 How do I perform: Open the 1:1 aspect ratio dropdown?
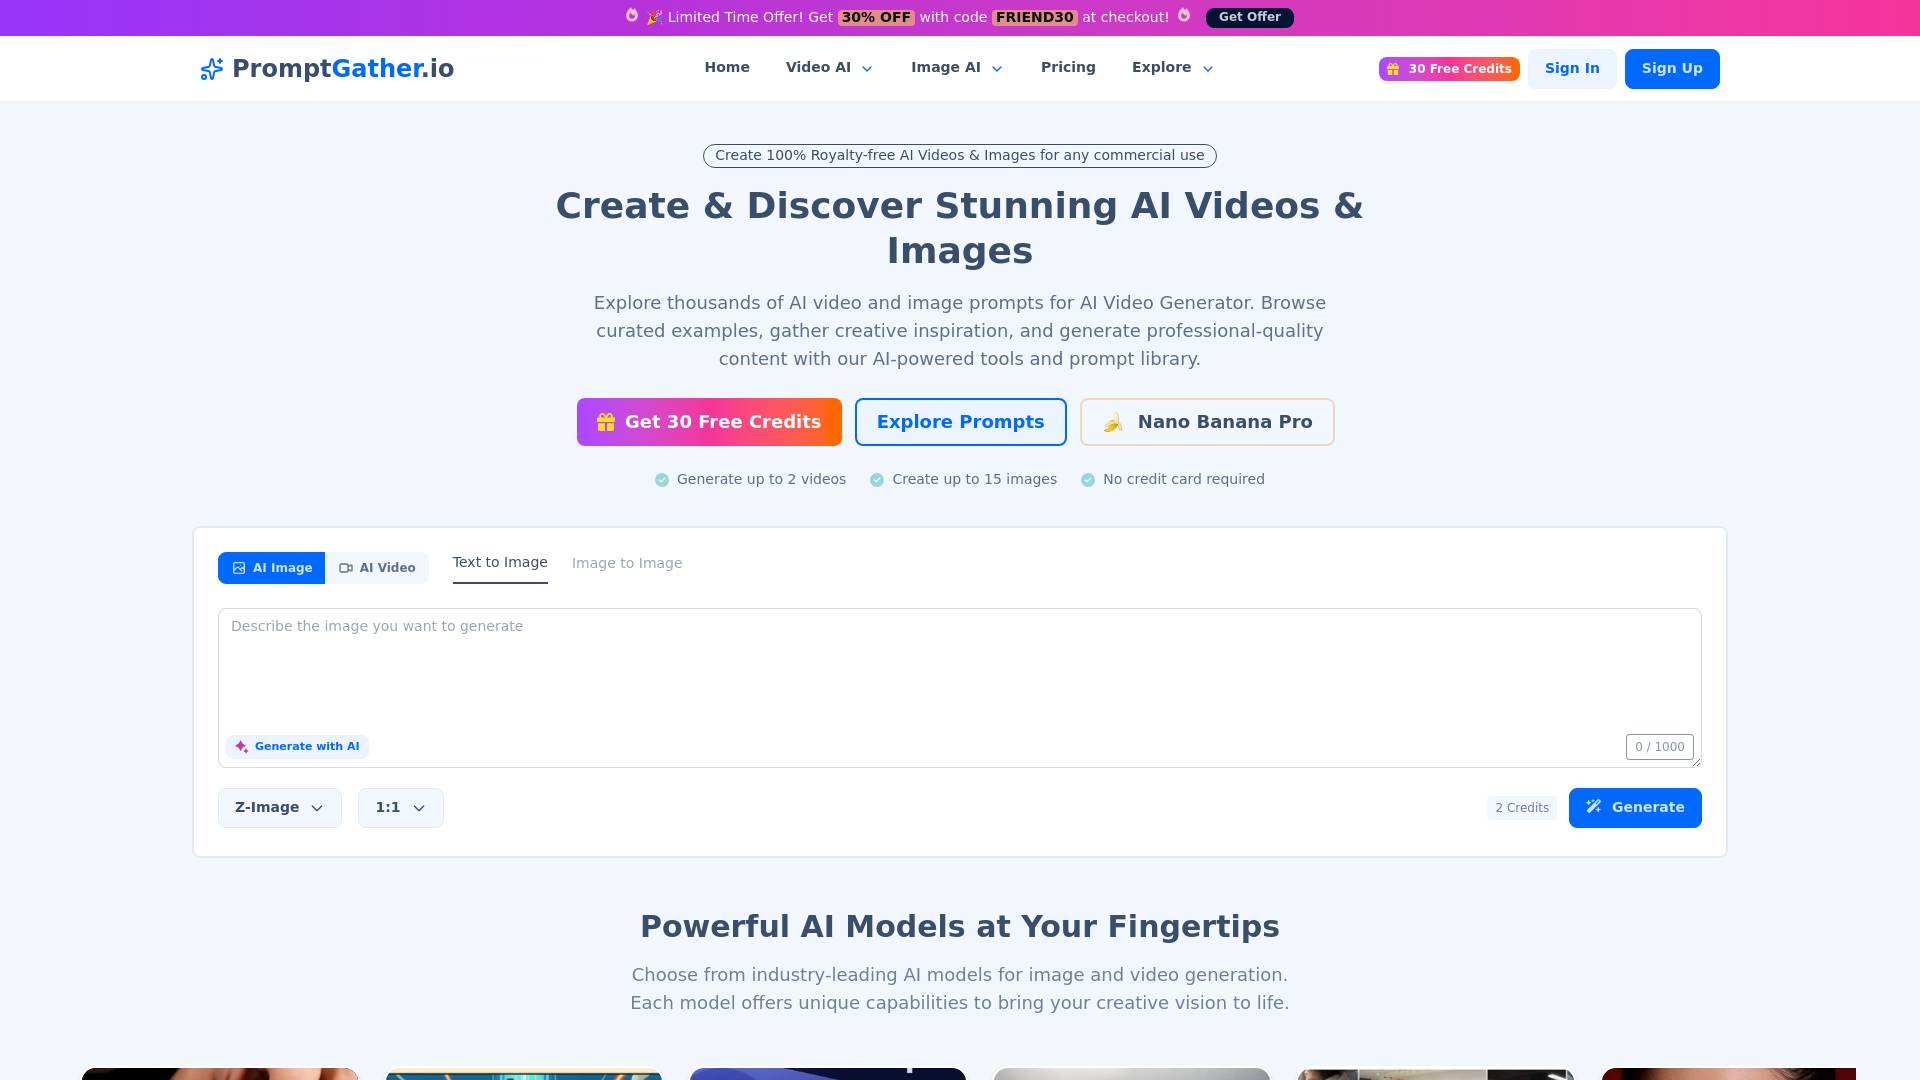click(401, 808)
